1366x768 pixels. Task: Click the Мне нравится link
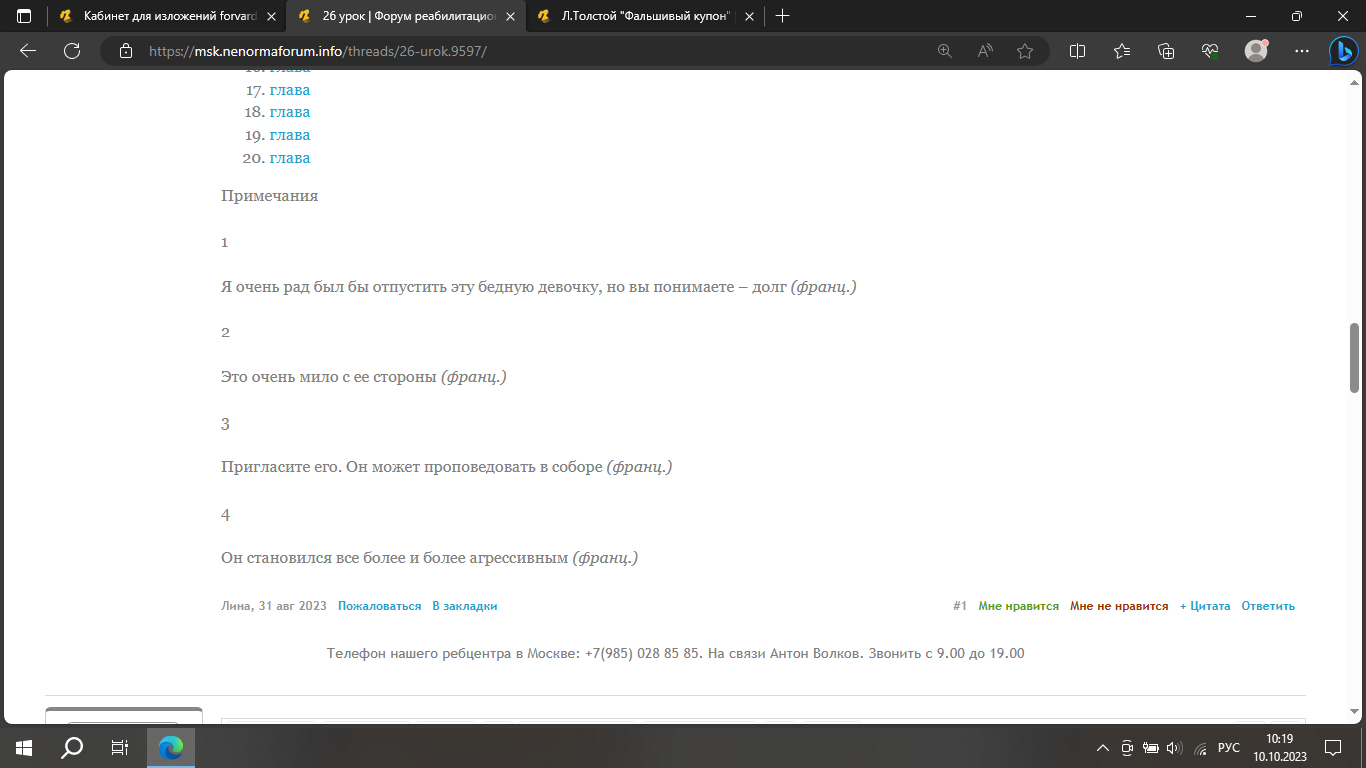pyautogui.click(x=1018, y=606)
